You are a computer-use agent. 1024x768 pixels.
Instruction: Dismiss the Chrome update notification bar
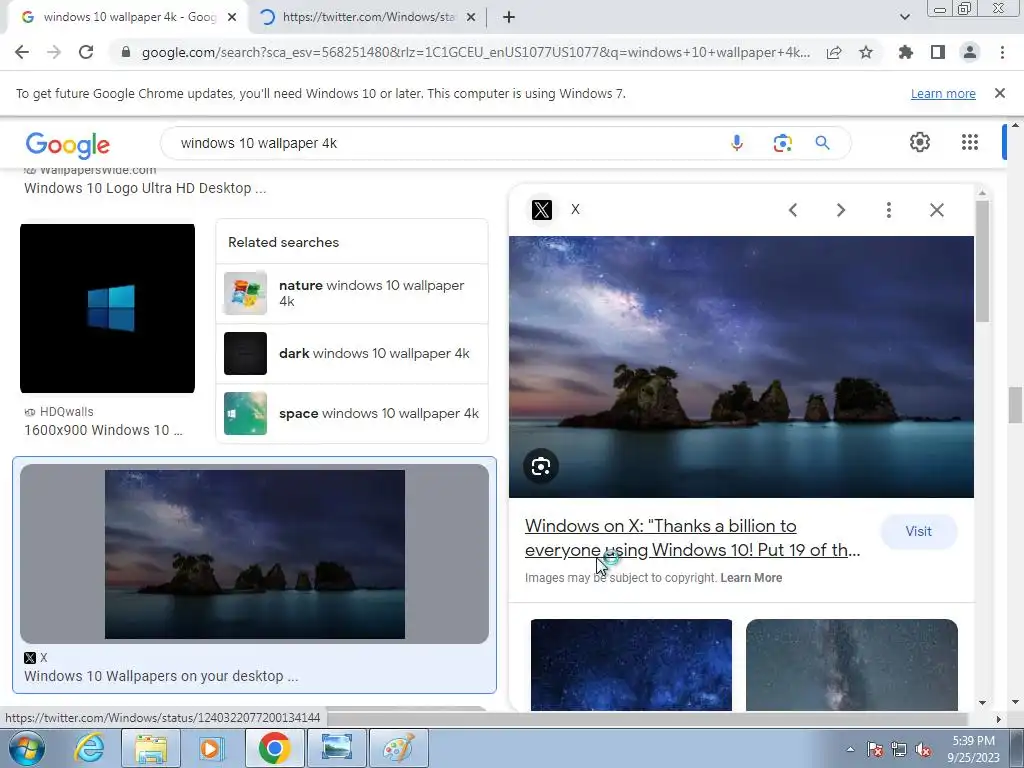click(x=999, y=93)
